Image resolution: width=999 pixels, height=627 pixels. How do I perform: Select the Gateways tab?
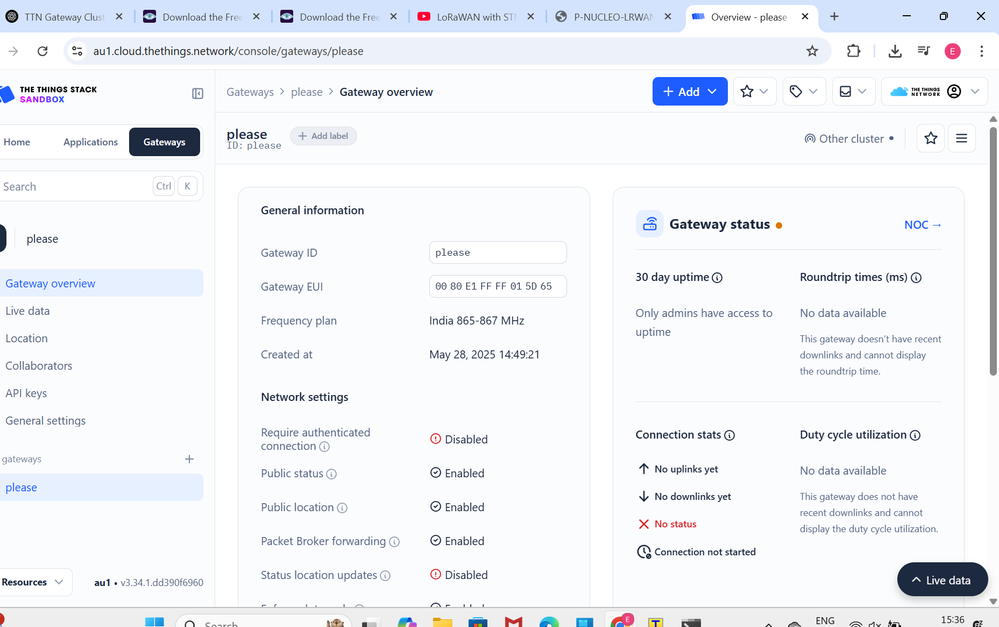click(164, 142)
